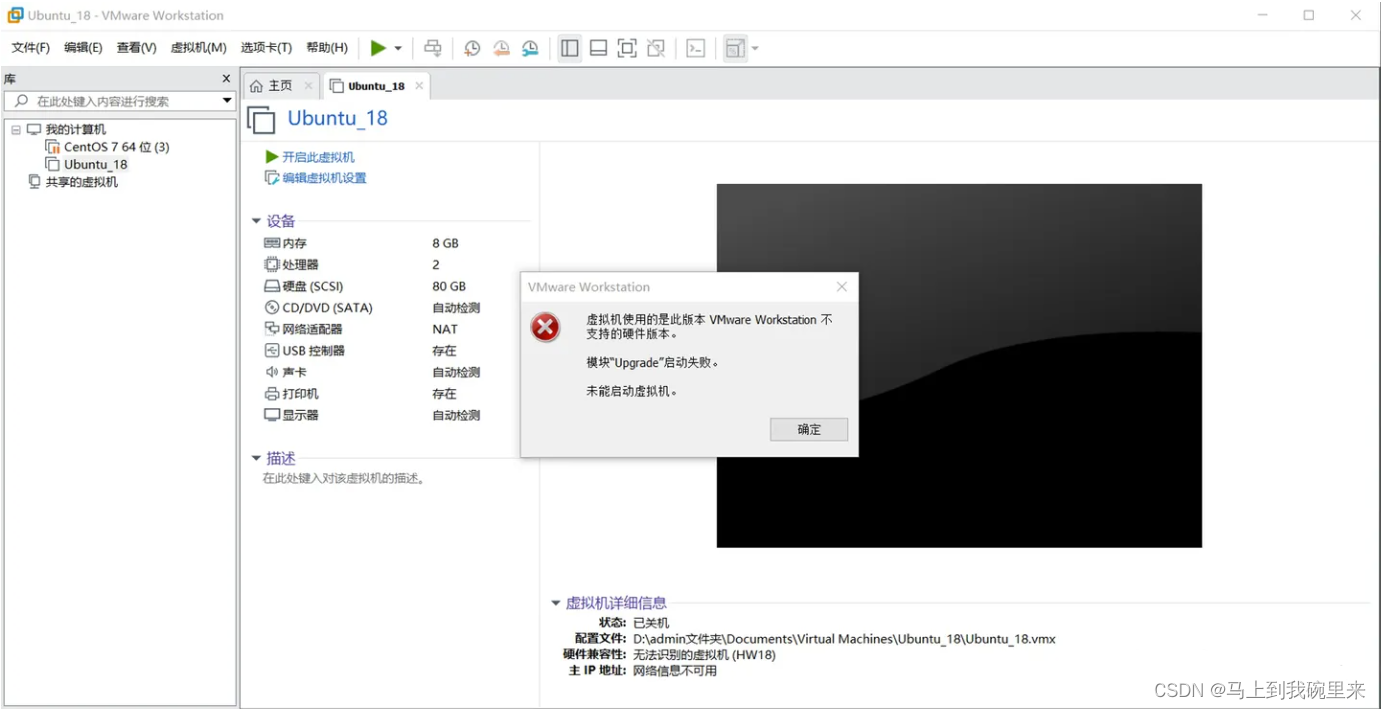Click the 硬盘 (SCSI) device icon
The height and width of the screenshot is (709, 1381).
(x=272, y=286)
